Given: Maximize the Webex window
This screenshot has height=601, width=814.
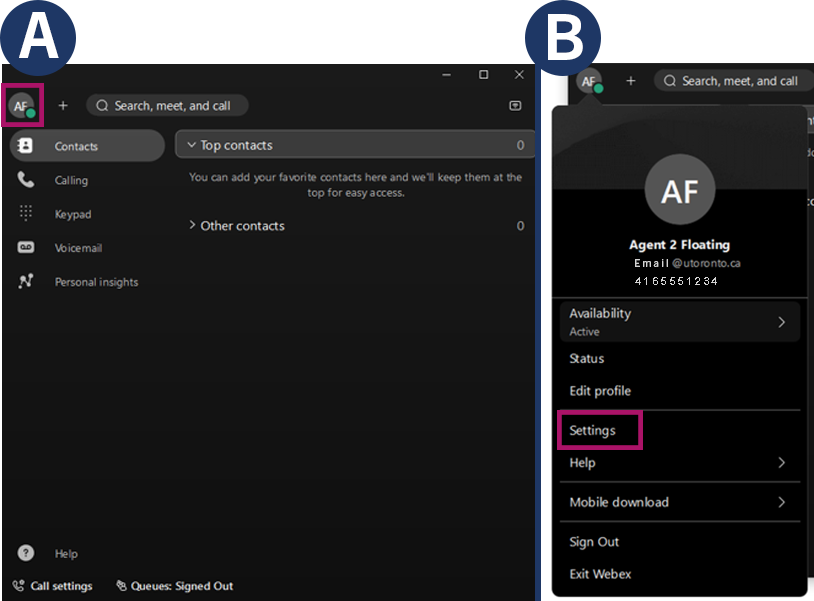Looking at the screenshot, I should (483, 75).
